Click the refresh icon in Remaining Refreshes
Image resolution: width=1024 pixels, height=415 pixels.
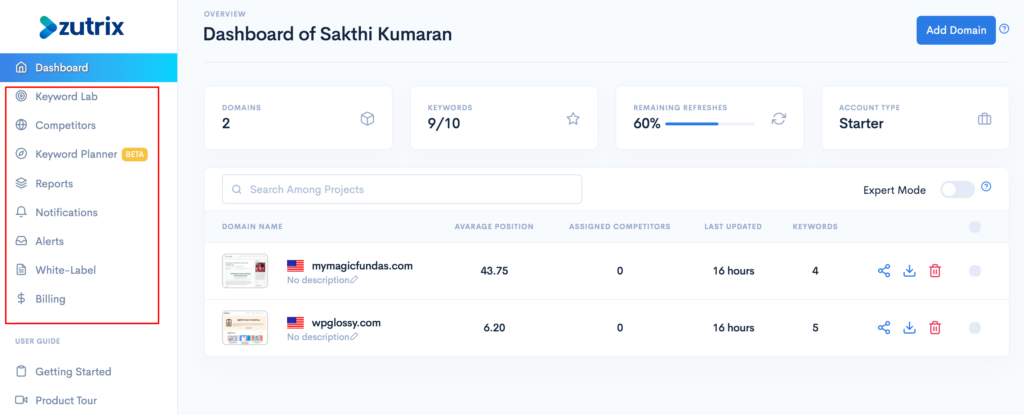click(778, 119)
